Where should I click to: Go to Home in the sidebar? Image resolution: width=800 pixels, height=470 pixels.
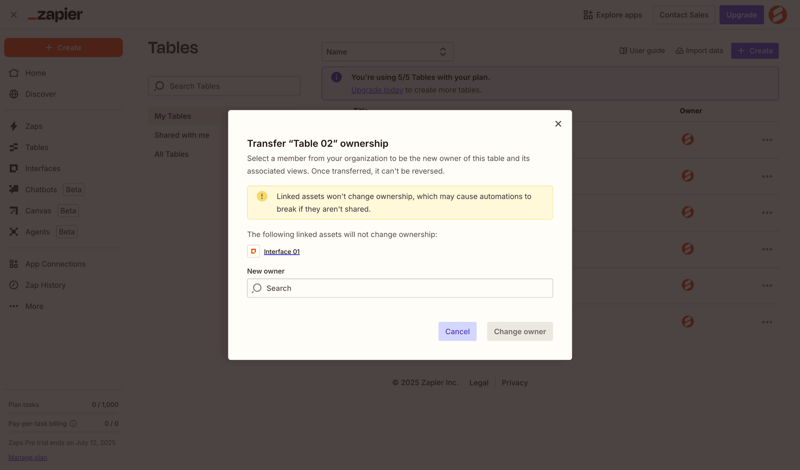(x=28, y=73)
